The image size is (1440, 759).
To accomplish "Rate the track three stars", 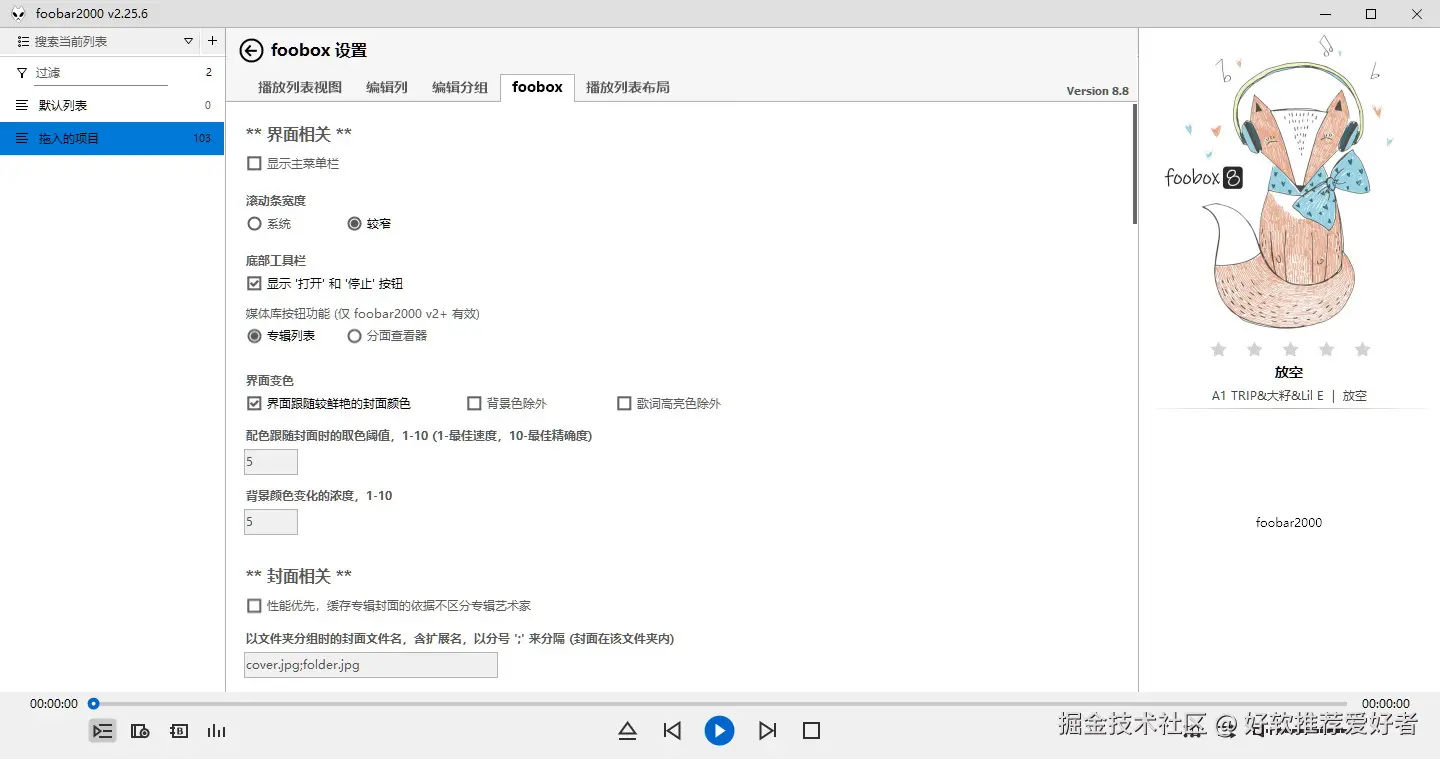I will tap(1290, 349).
